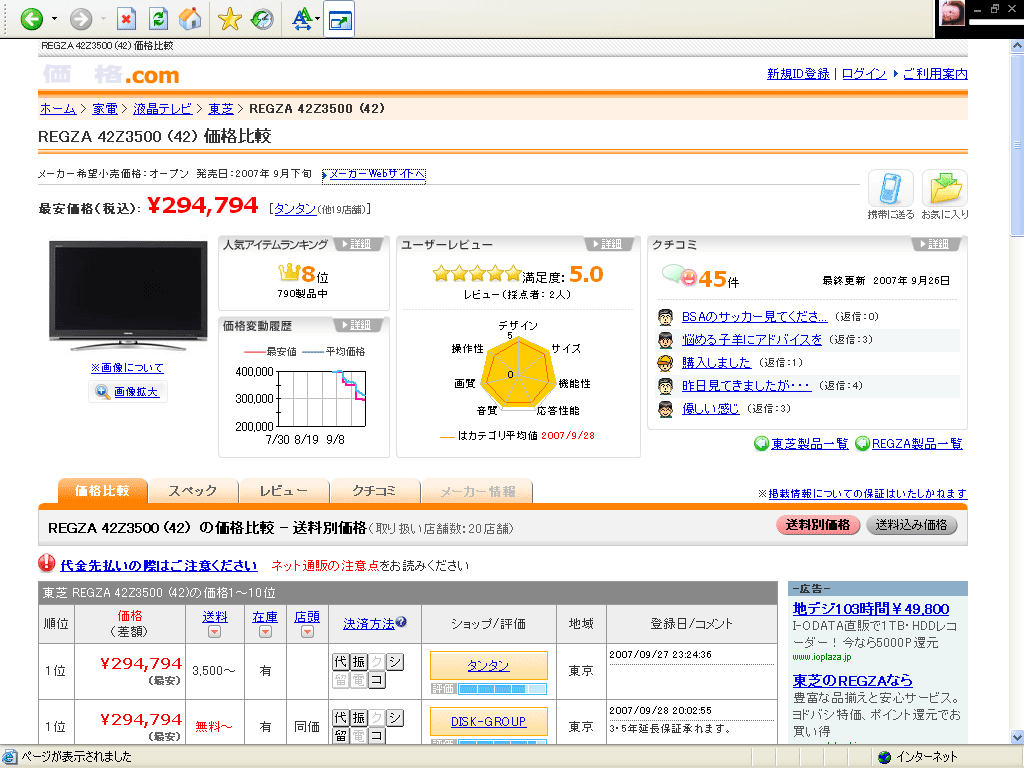The width and height of the screenshot is (1024, 768).
Task: Select 送料別価格 toggle button
Action: 818,525
